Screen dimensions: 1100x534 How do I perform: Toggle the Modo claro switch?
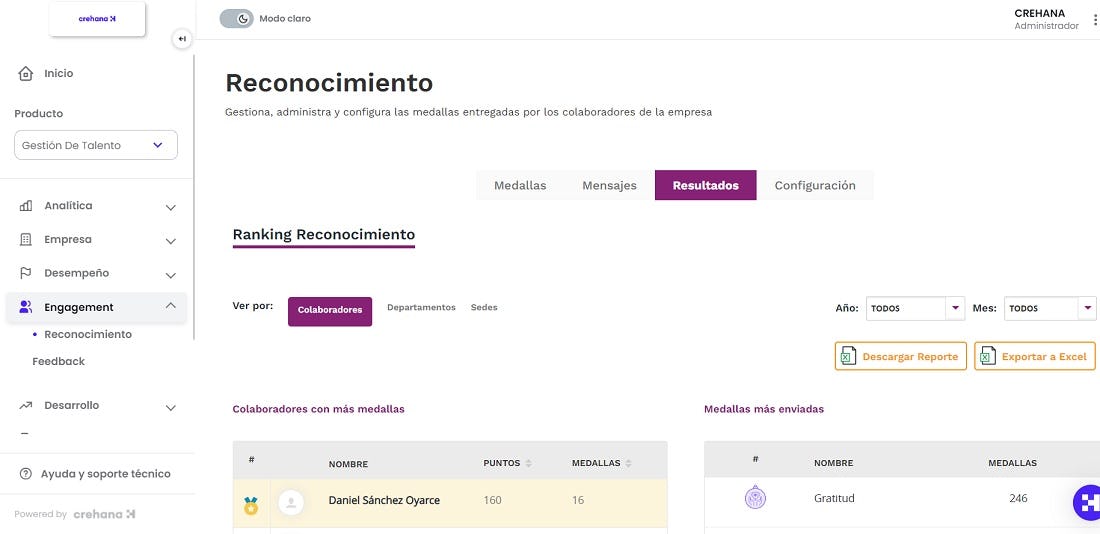tap(236, 19)
